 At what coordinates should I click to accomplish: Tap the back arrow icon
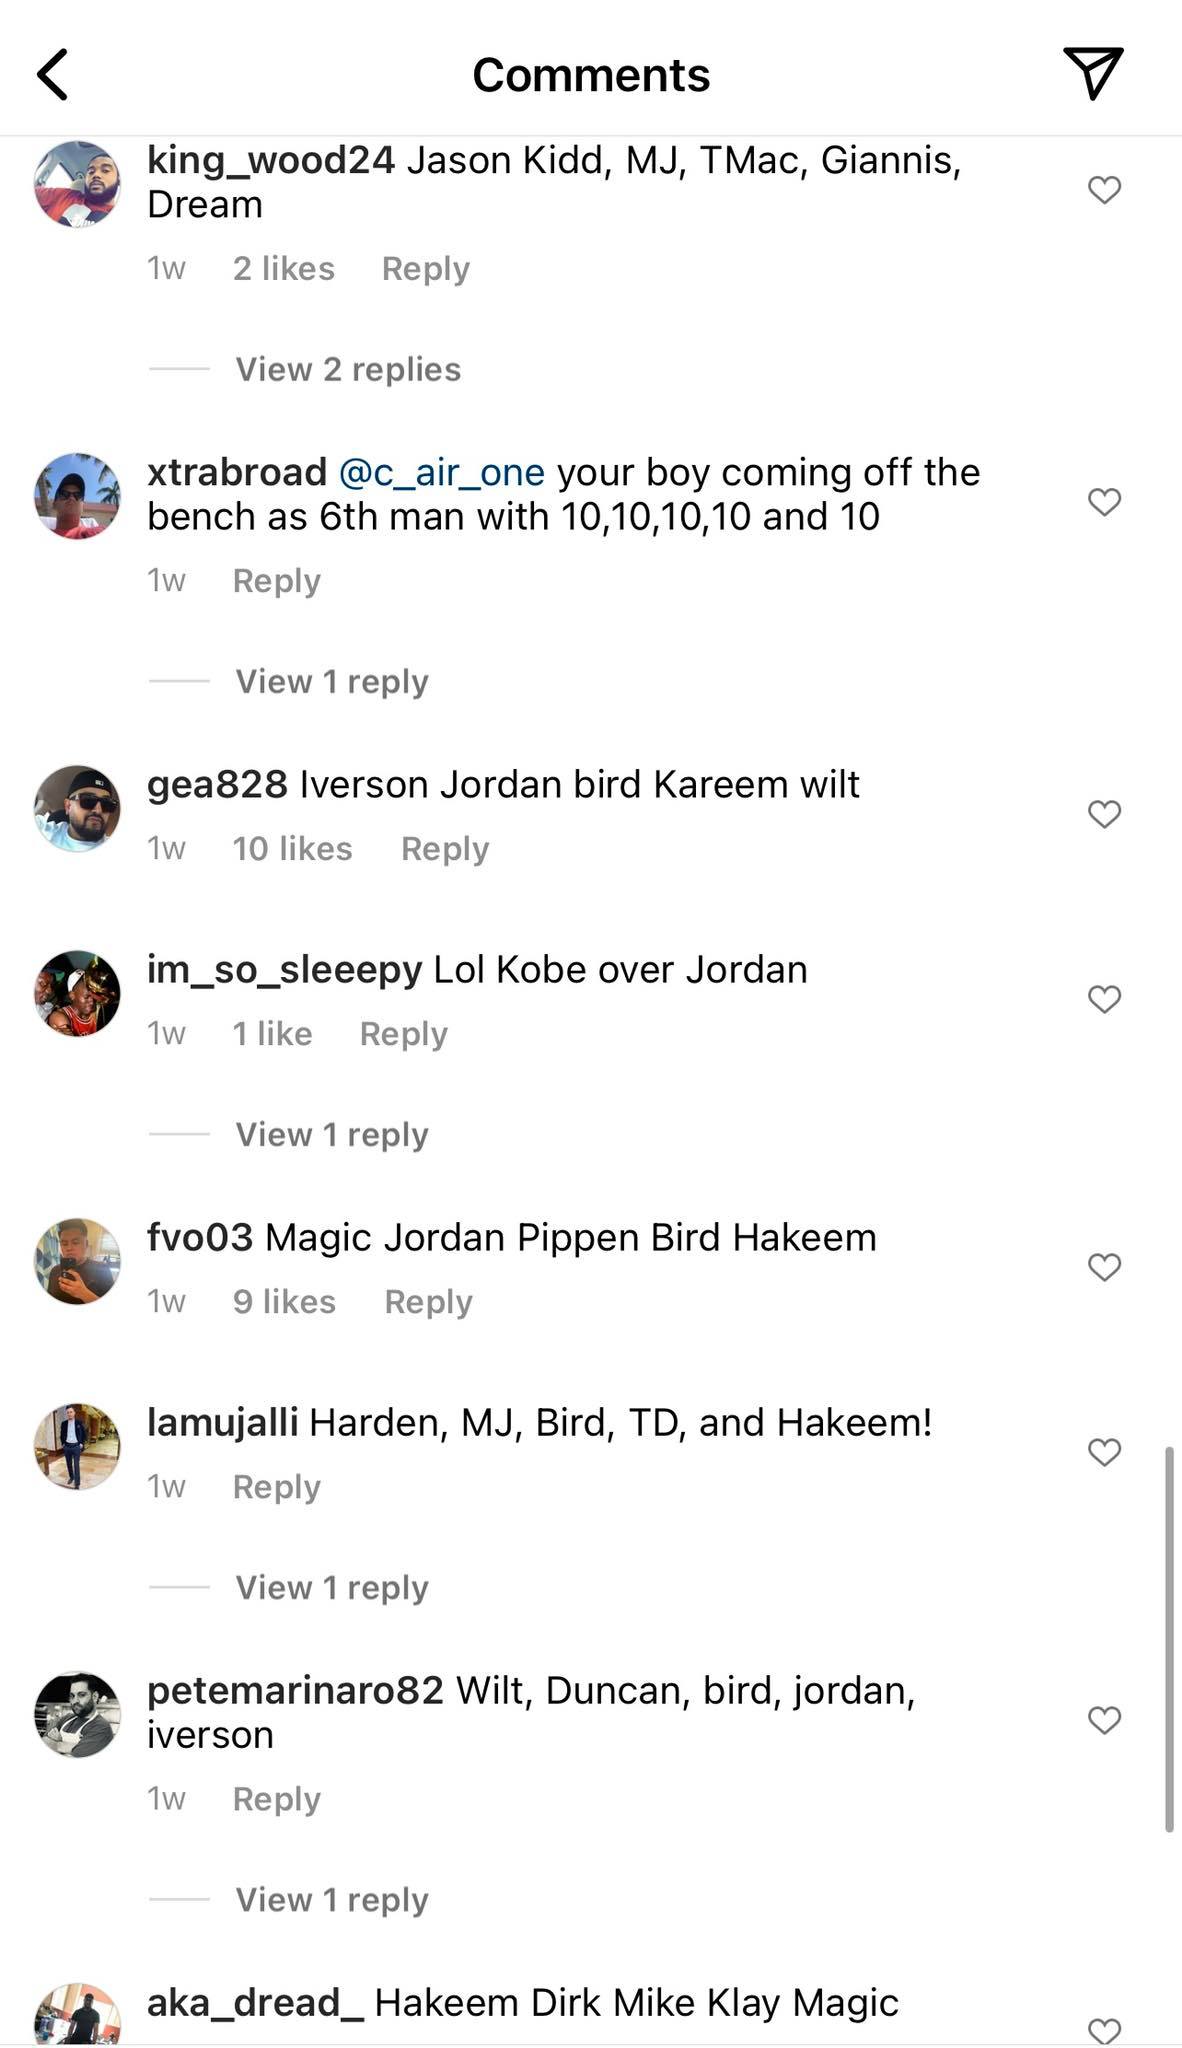point(52,75)
